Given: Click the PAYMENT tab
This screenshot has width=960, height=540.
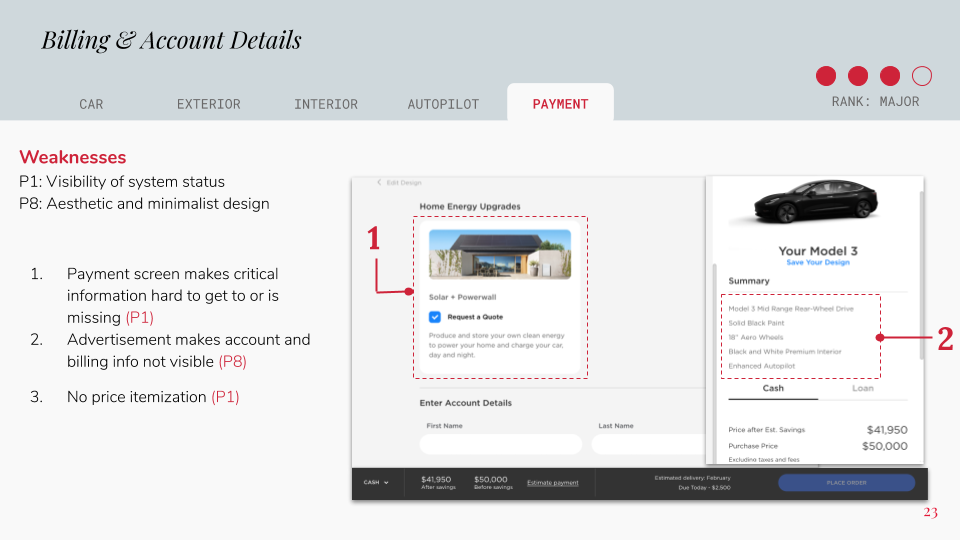Looking at the screenshot, I should [x=560, y=103].
